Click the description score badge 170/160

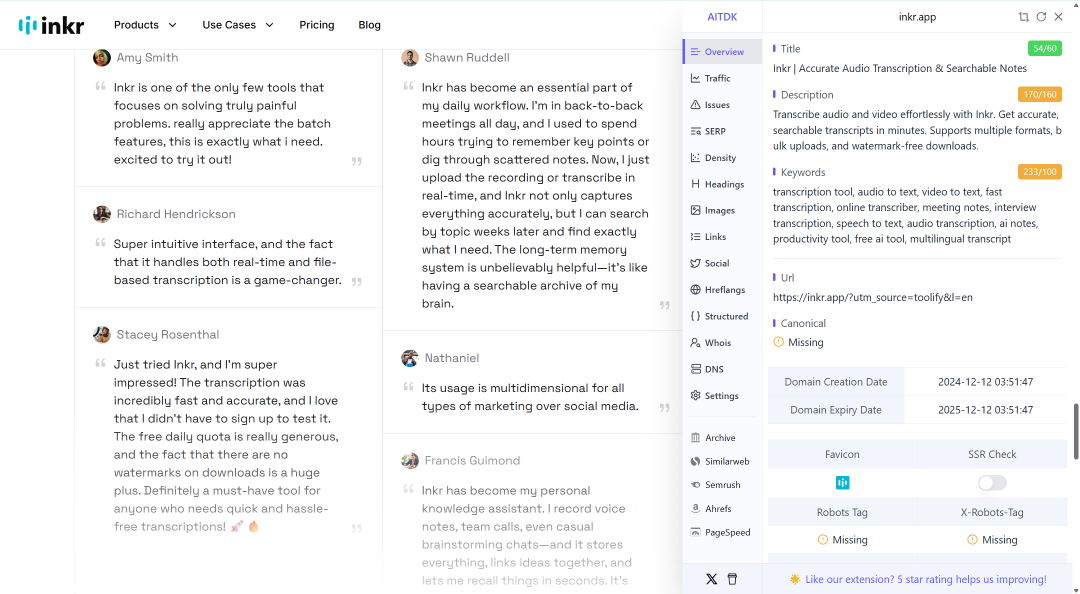pos(1039,94)
